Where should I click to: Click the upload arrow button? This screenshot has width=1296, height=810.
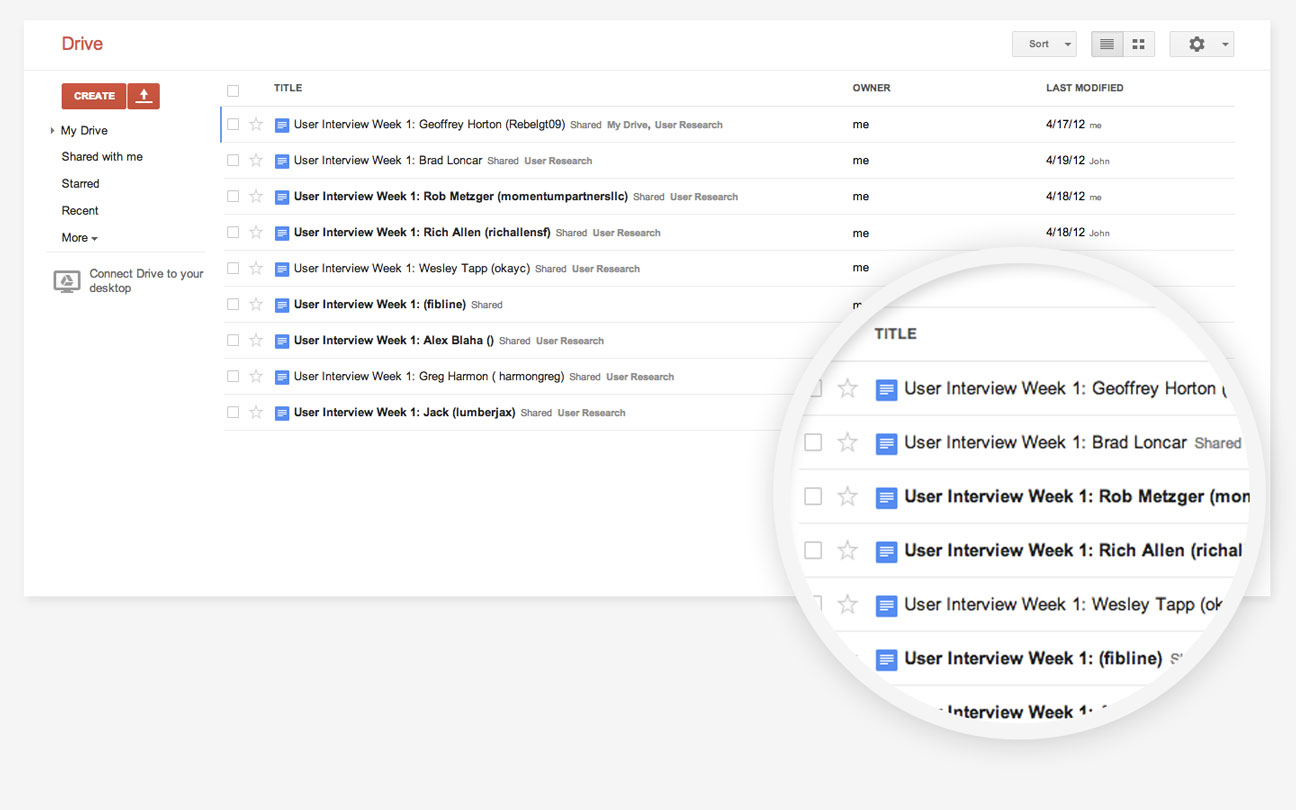[144, 96]
